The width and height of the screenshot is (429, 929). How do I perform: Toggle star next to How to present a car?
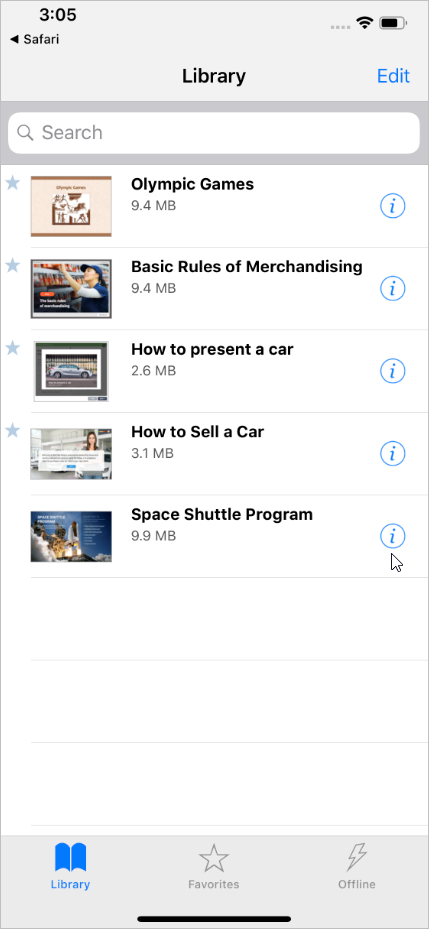pyautogui.click(x=12, y=348)
